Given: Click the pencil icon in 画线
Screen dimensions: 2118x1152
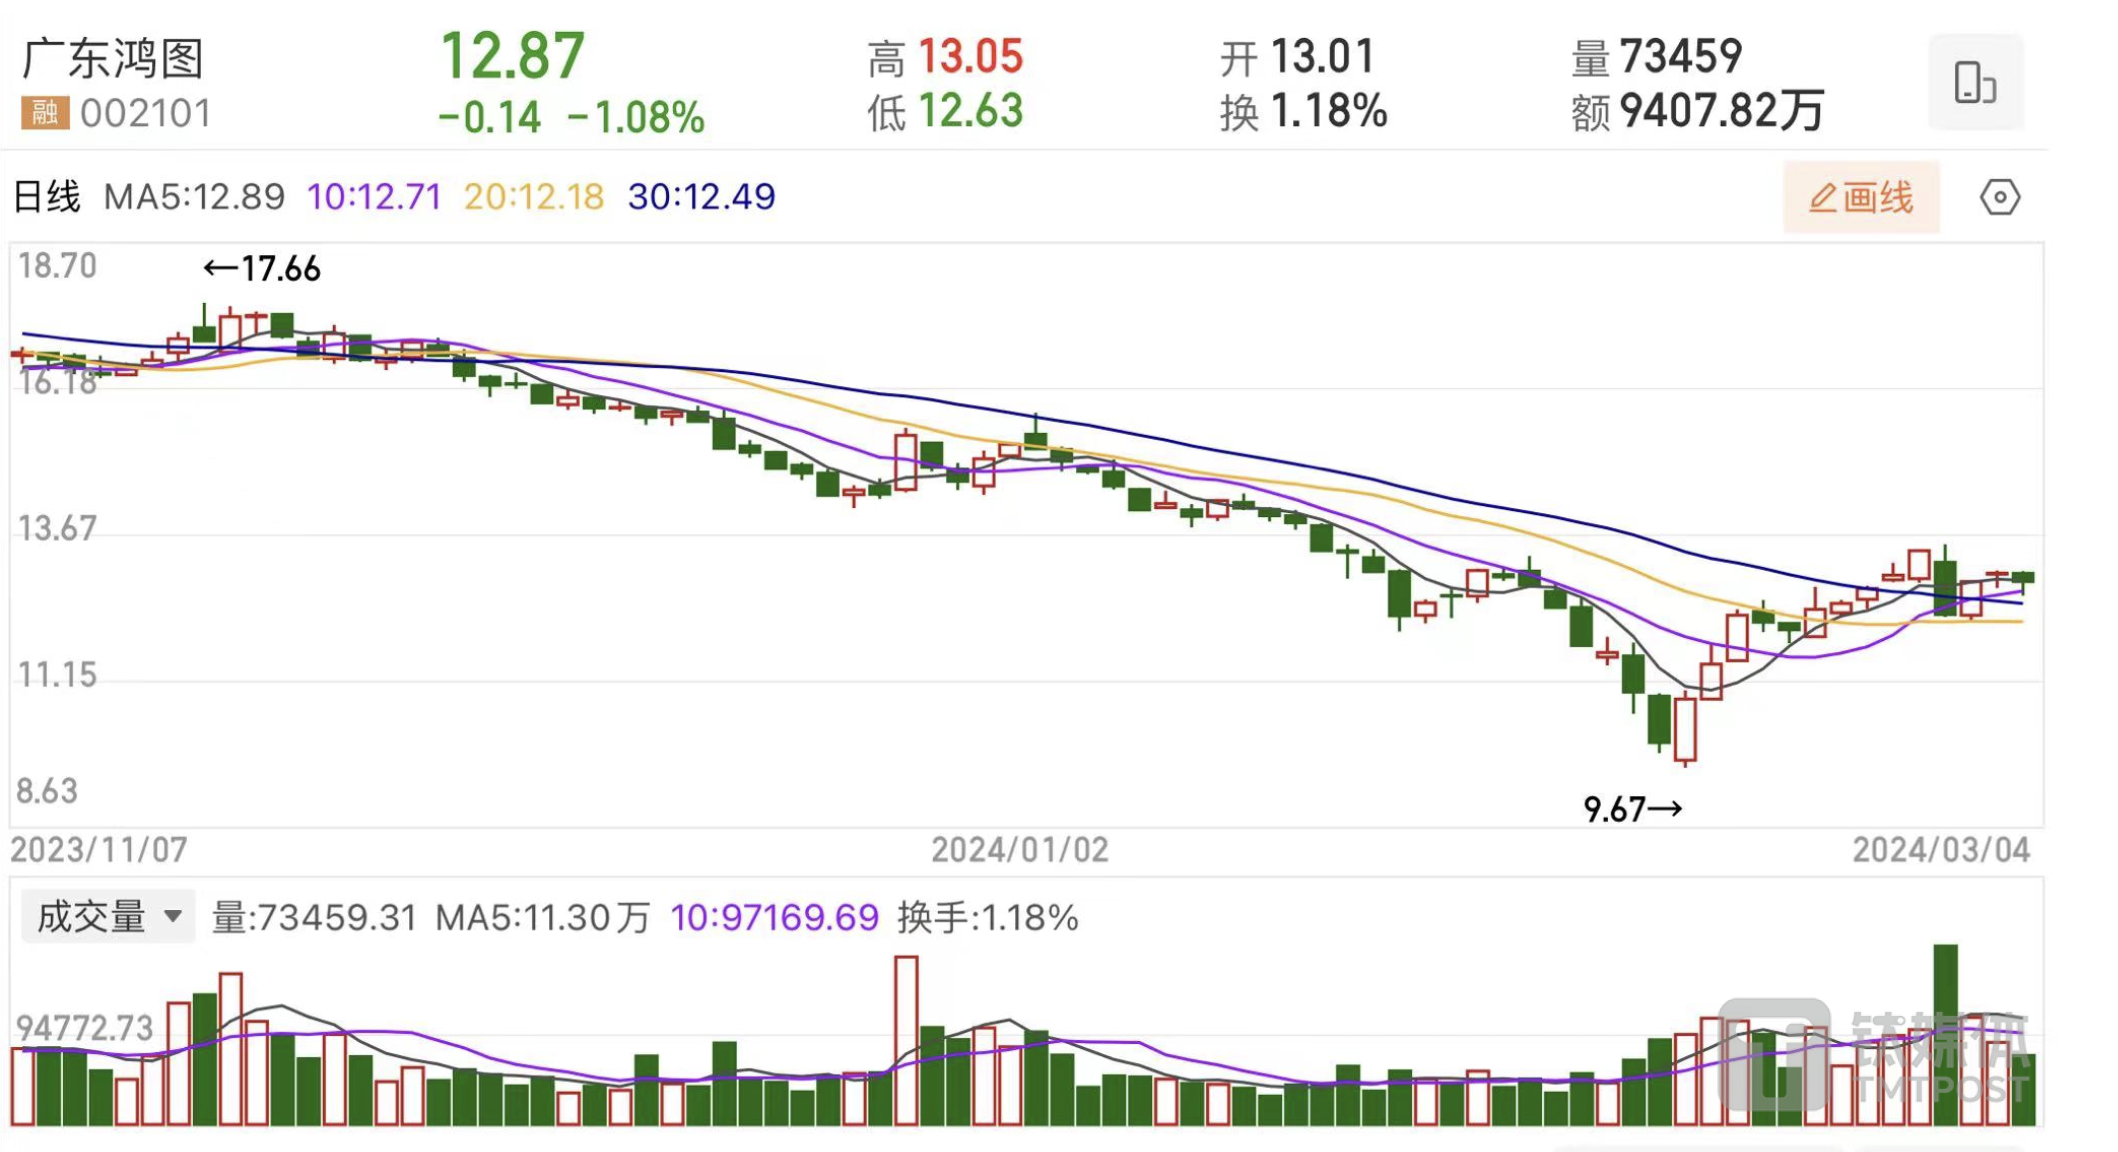Looking at the screenshot, I should [x=1822, y=198].
